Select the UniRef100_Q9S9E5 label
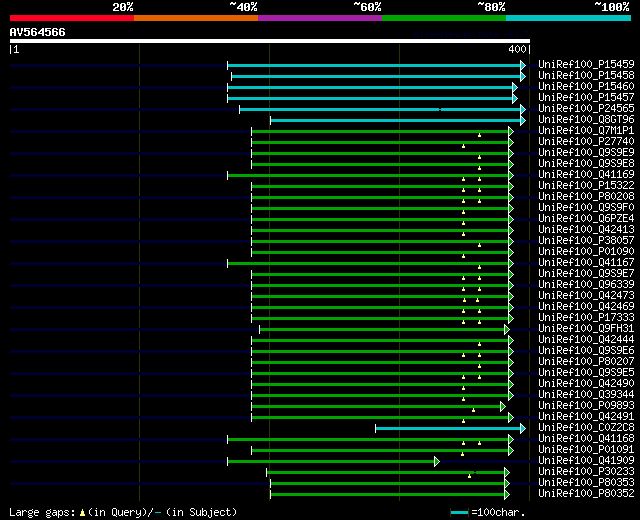This screenshot has width=640, height=520. pyautogui.click(x=586, y=373)
